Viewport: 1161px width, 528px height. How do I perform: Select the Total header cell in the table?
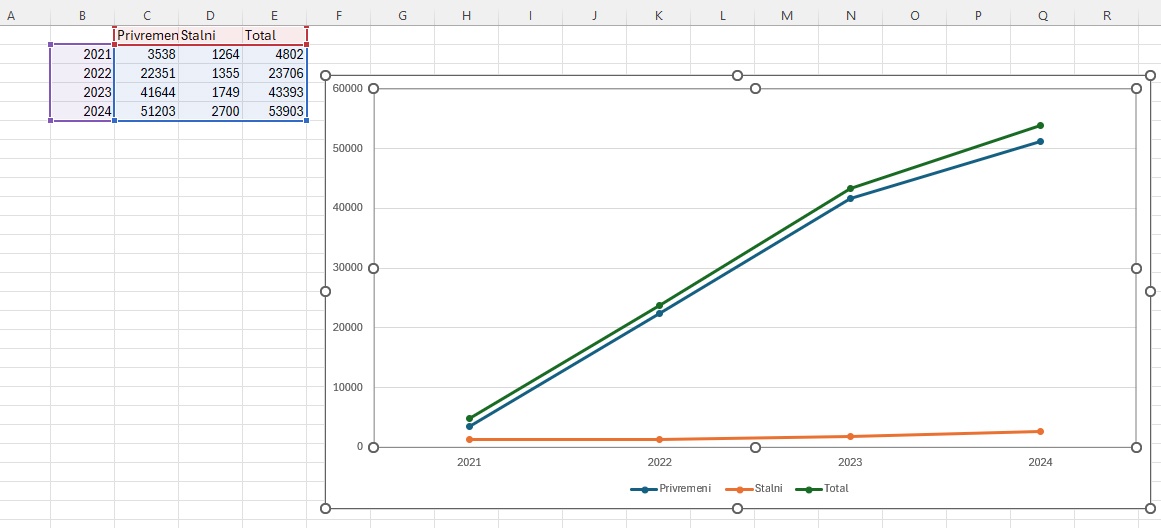point(274,35)
